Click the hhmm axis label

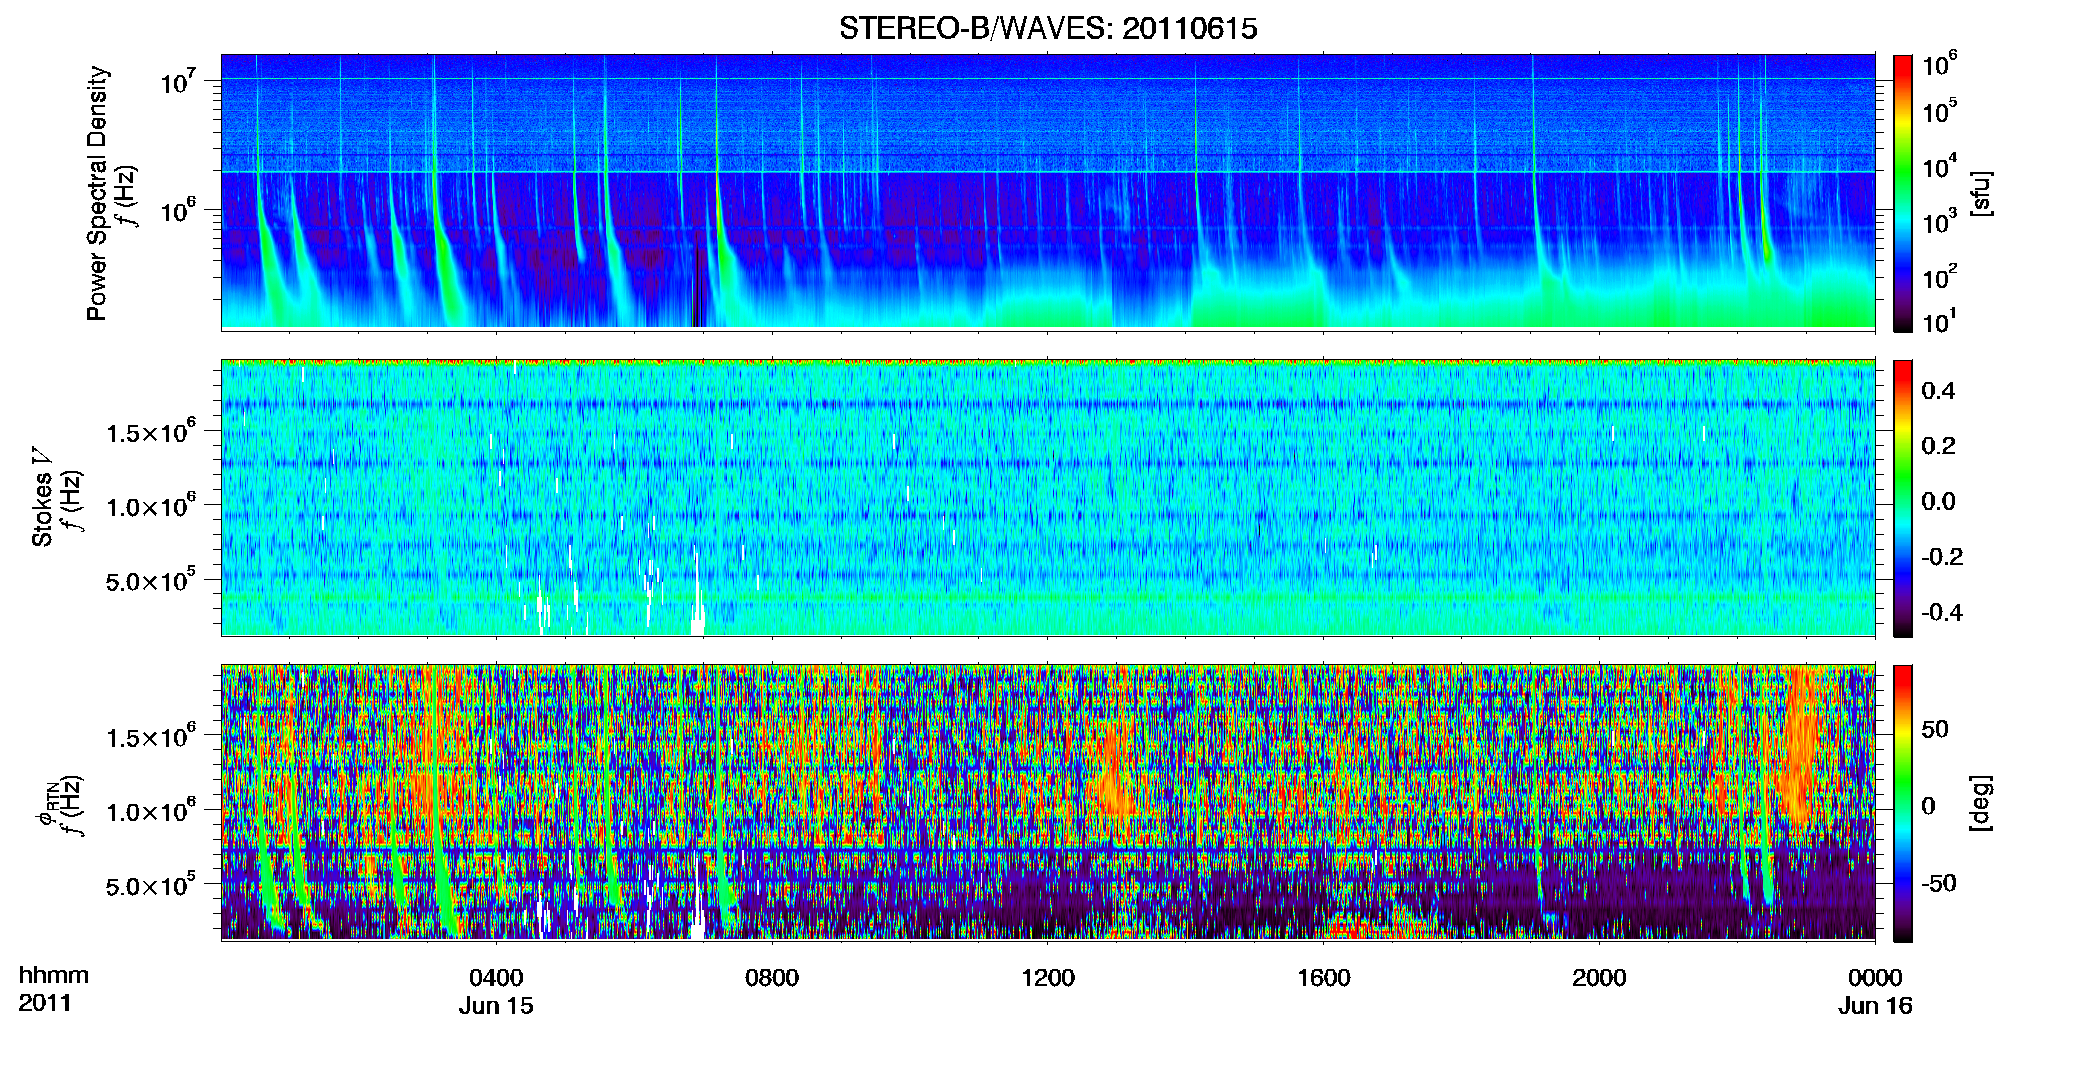[54, 976]
